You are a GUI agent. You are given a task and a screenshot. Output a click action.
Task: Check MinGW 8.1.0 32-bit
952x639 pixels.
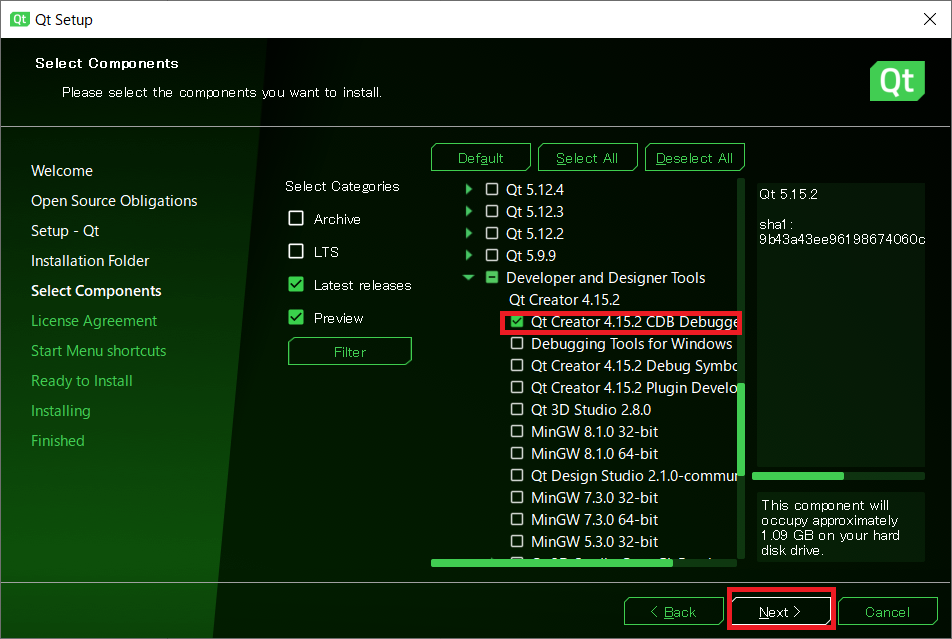517,431
